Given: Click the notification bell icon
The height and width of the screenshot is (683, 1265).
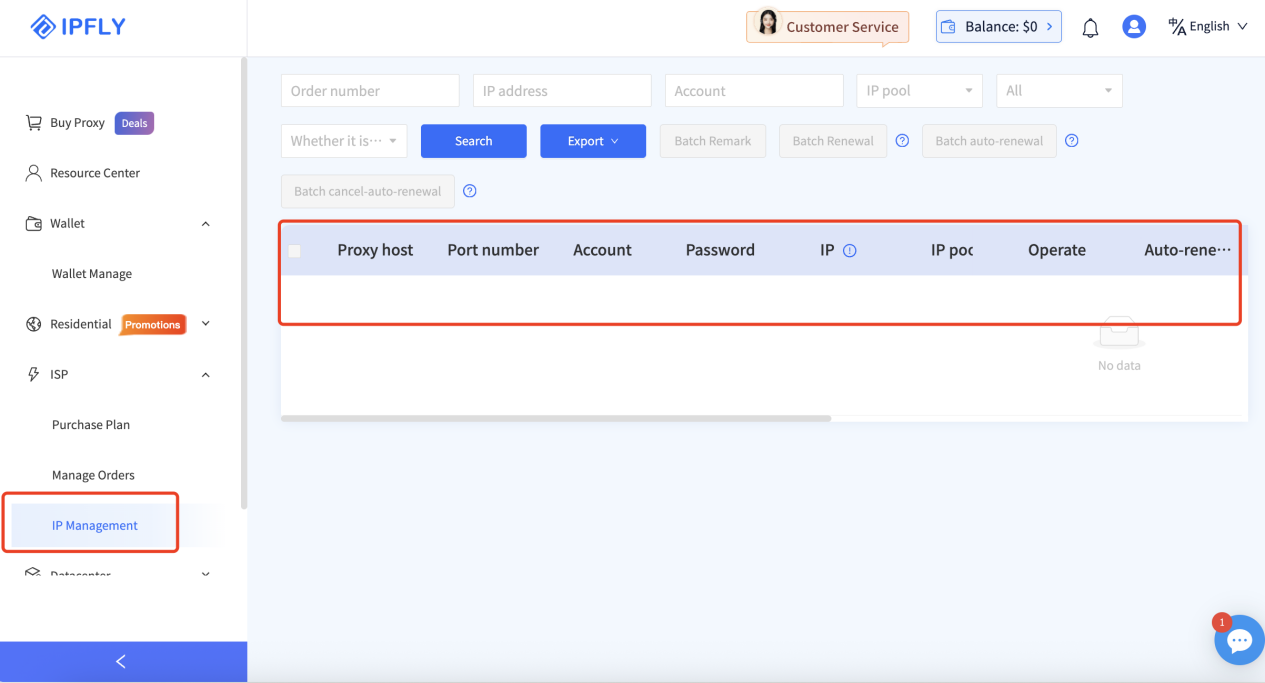Looking at the screenshot, I should [x=1090, y=28].
